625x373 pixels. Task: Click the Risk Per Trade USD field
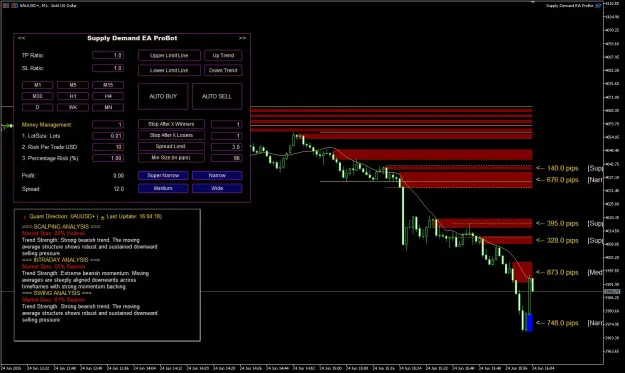point(108,147)
